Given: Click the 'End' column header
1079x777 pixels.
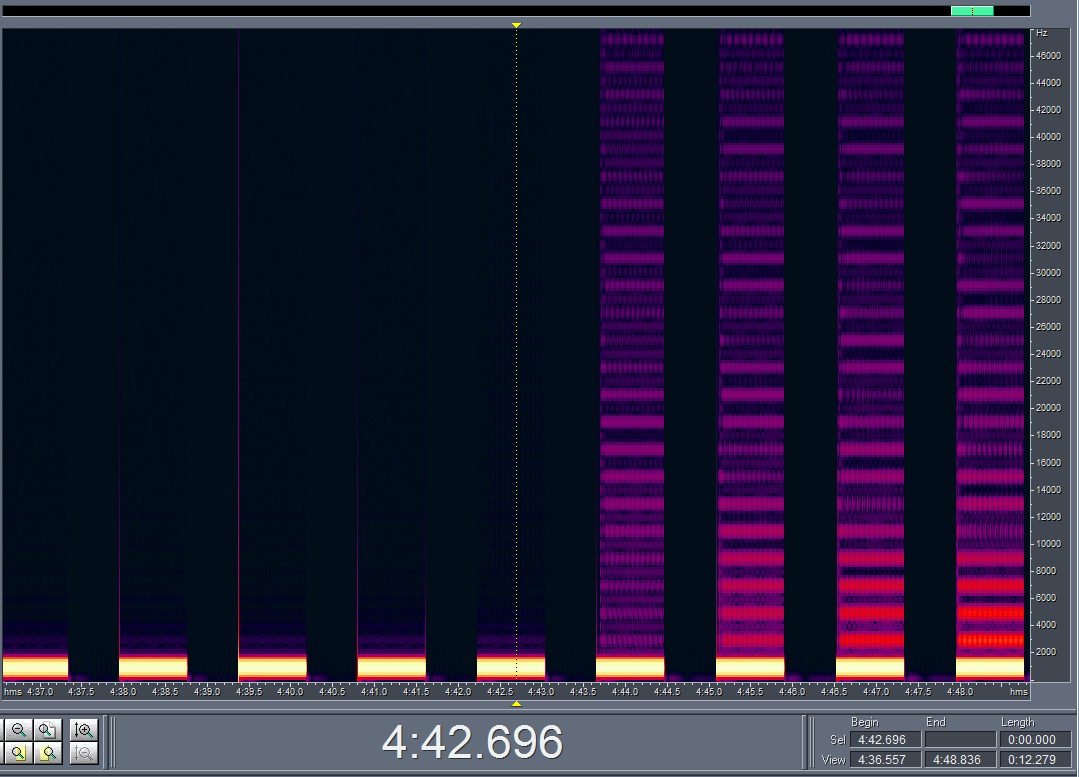Looking at the screenshot, I should coord(936,722).
